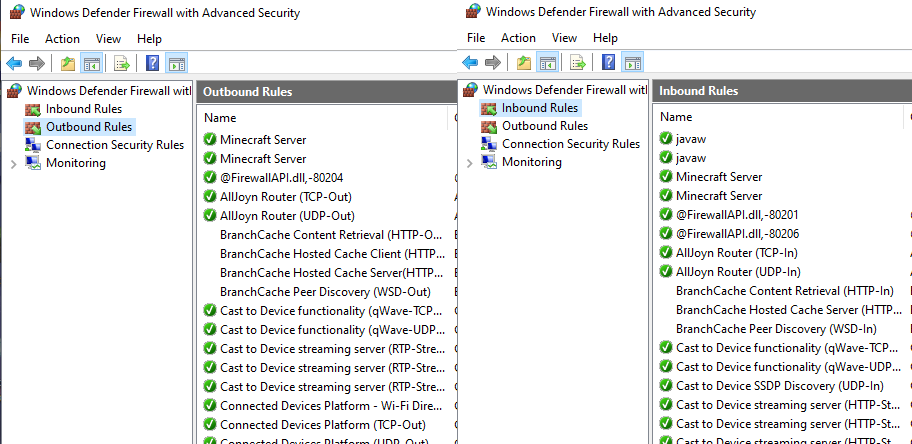This screenshot has width=912, height=444.
Task: Click the Help question-mark icon in Outbound Rules window
Action: point(152,63)
